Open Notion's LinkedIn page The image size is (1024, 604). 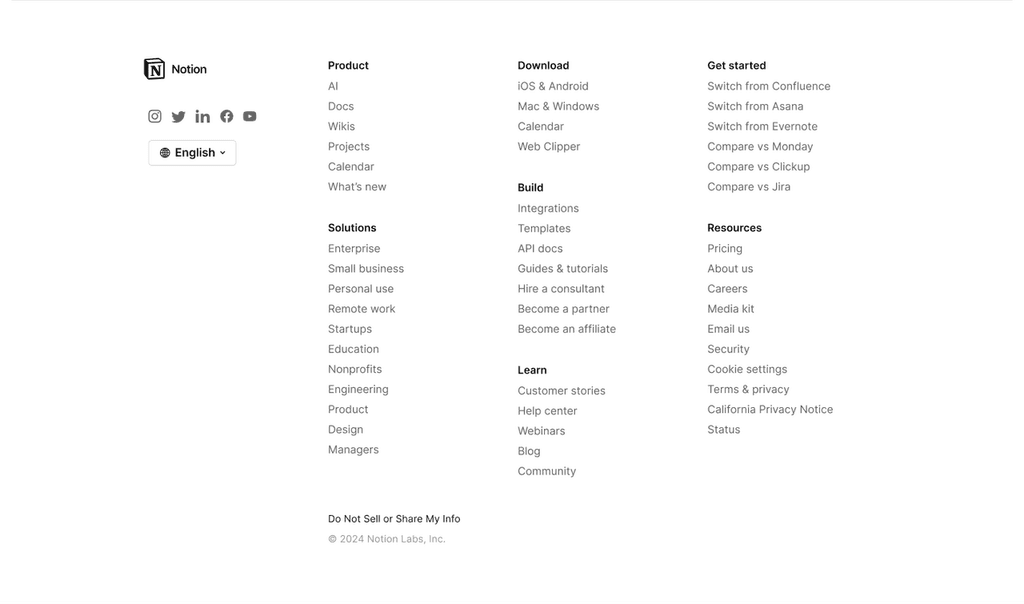pos(202,116)
